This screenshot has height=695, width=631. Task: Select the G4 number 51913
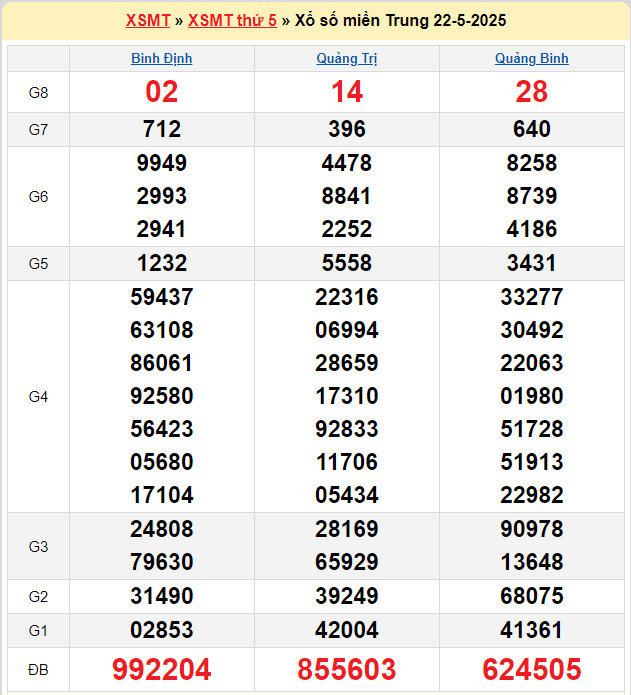coord(532,462)
